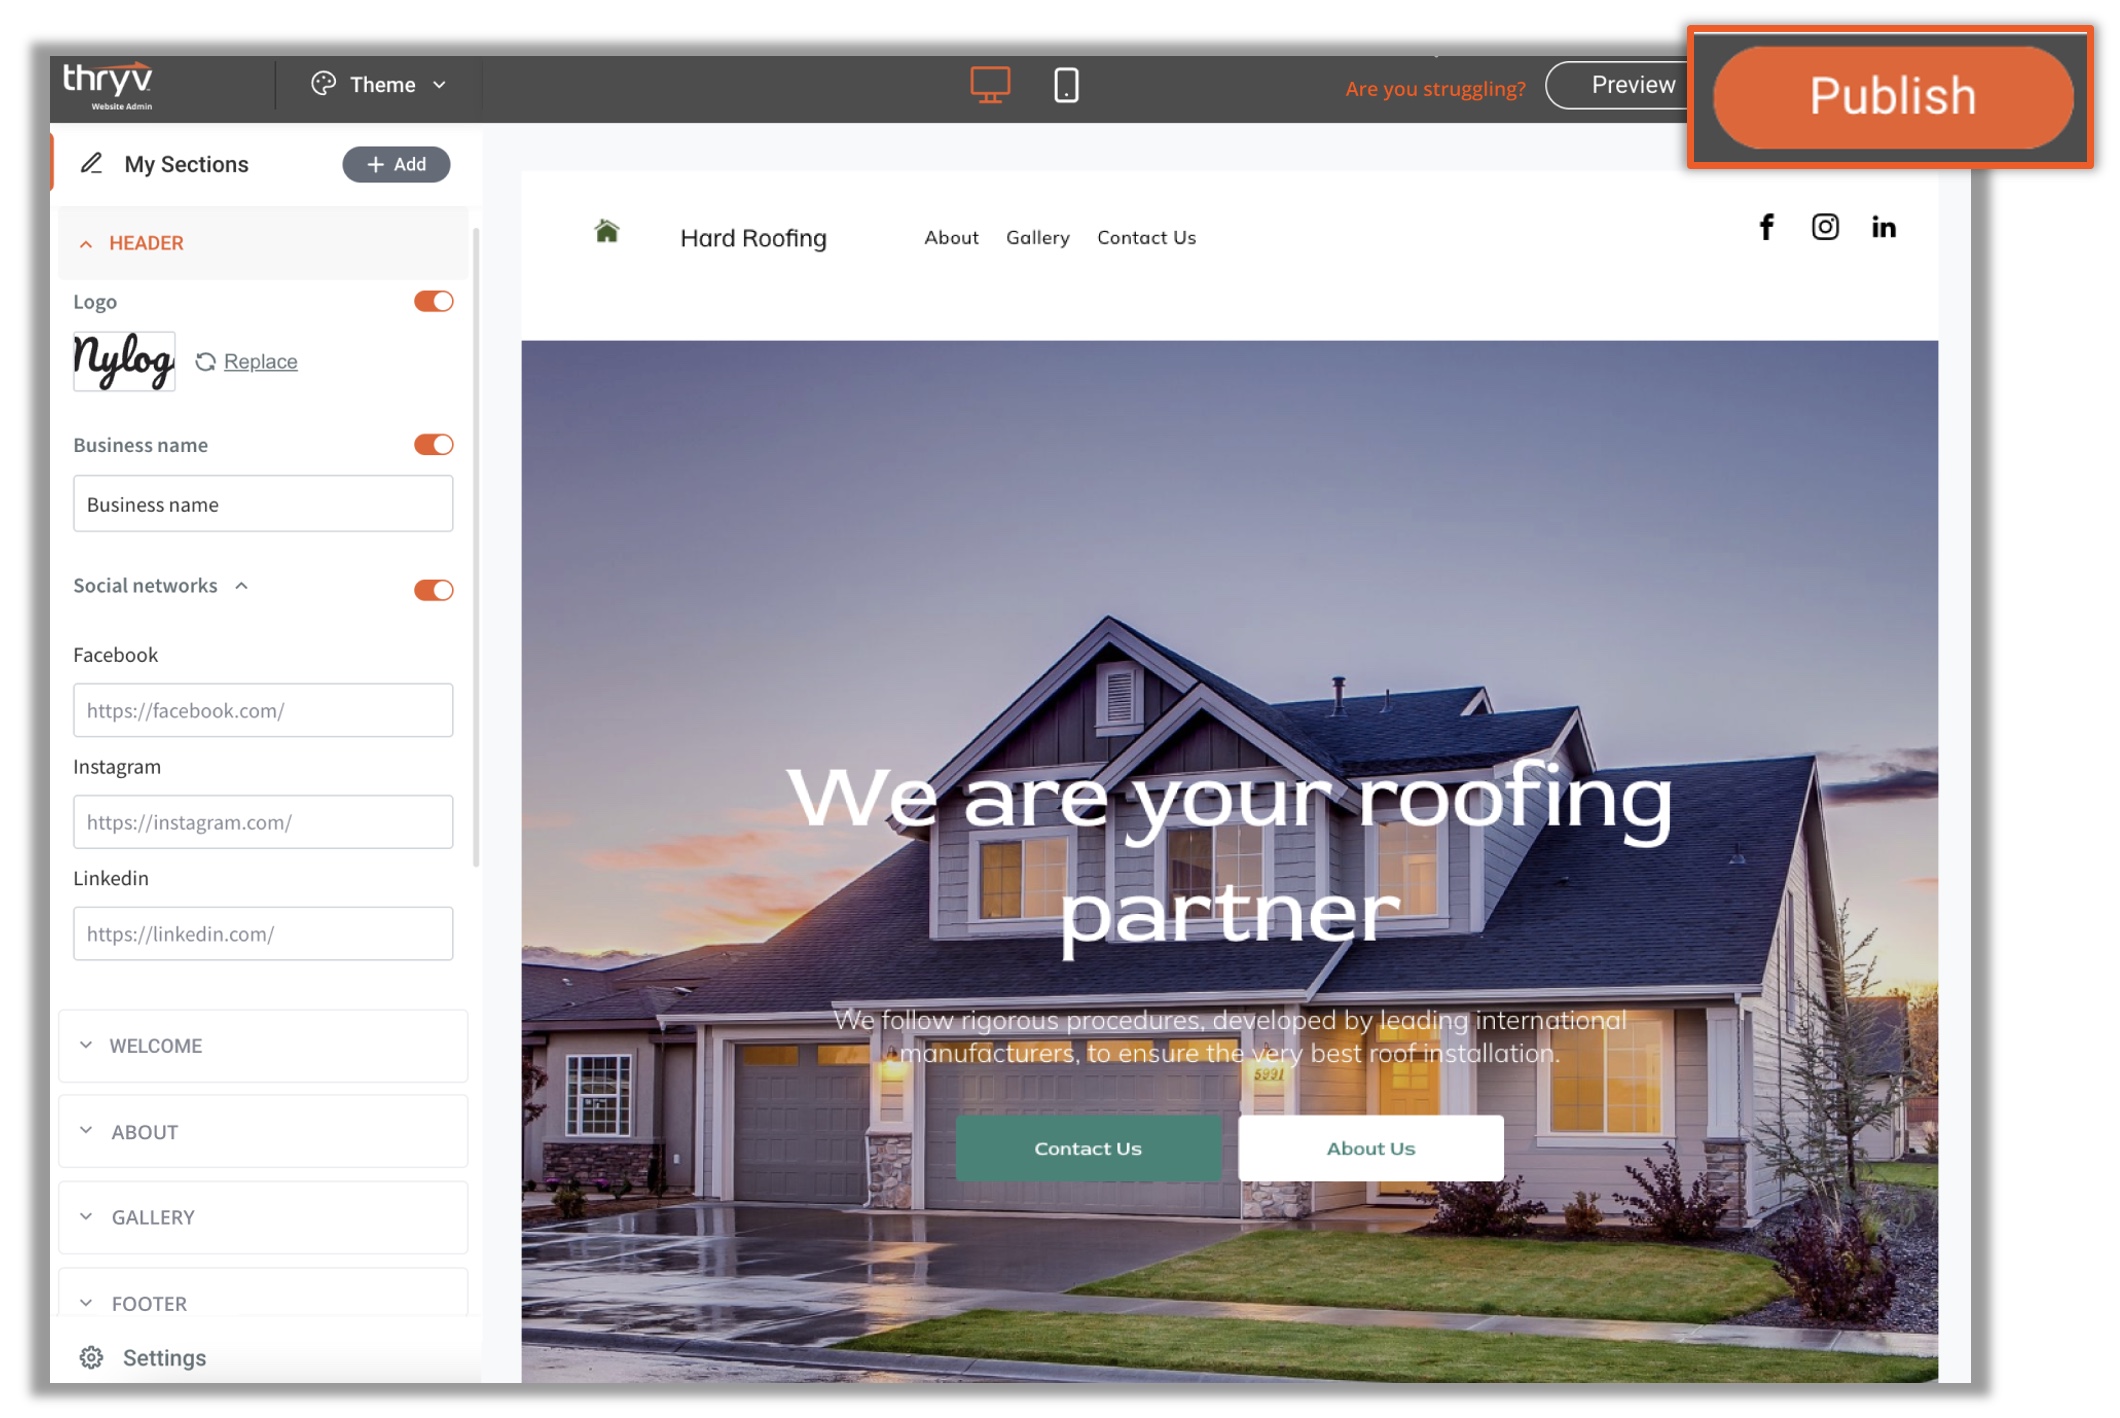Click the Replace logo icon
Image resolution: width=2120 pixels, height=1418 pixels.
[x=206, y=361]
